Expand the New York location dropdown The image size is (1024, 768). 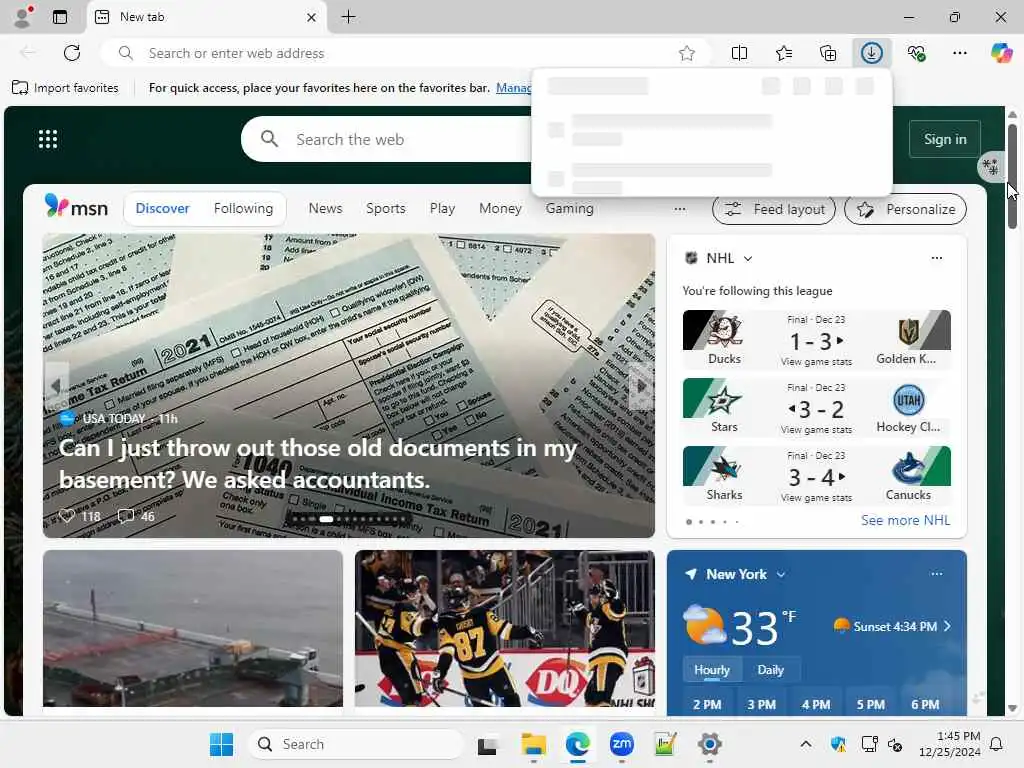point(780,575)
